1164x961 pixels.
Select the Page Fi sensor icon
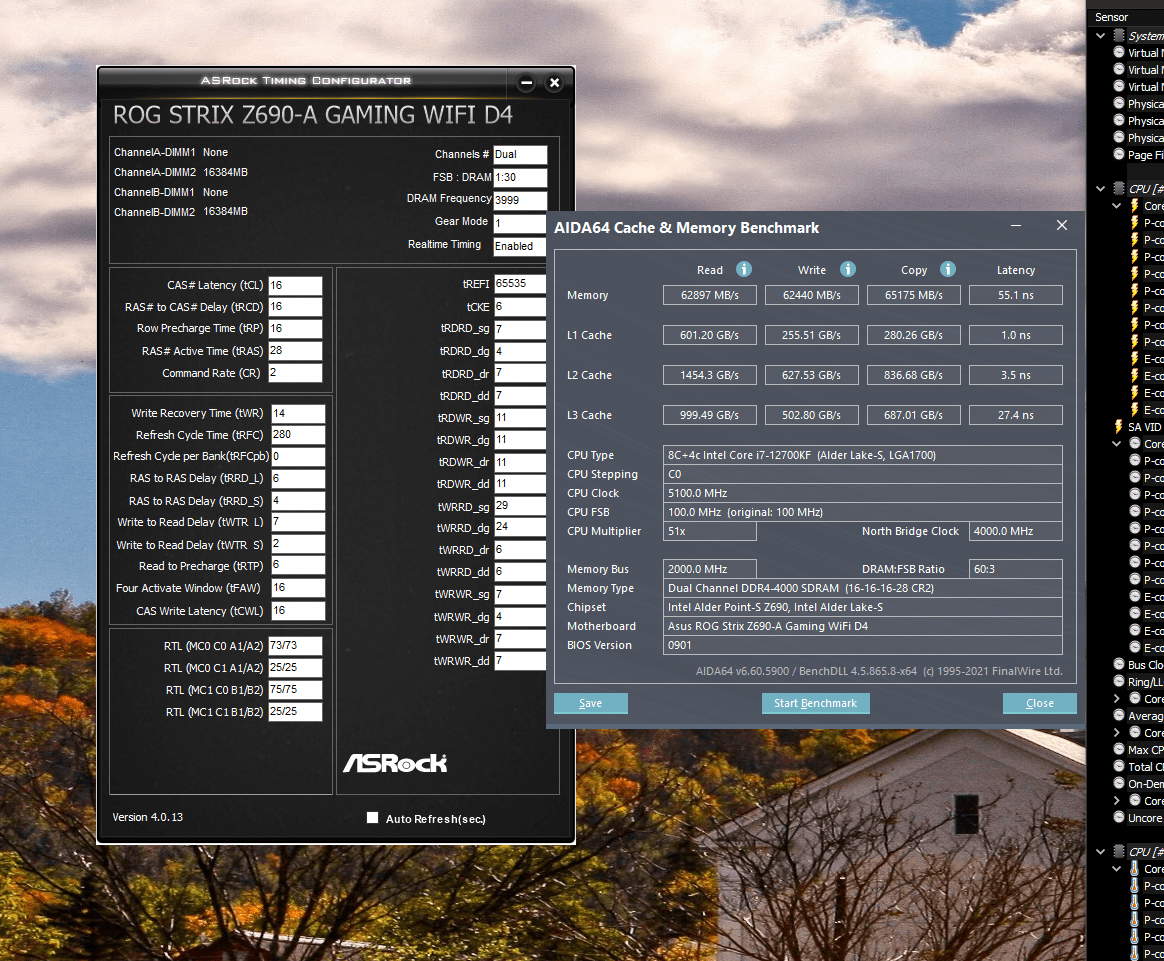tap(1119, 154)
